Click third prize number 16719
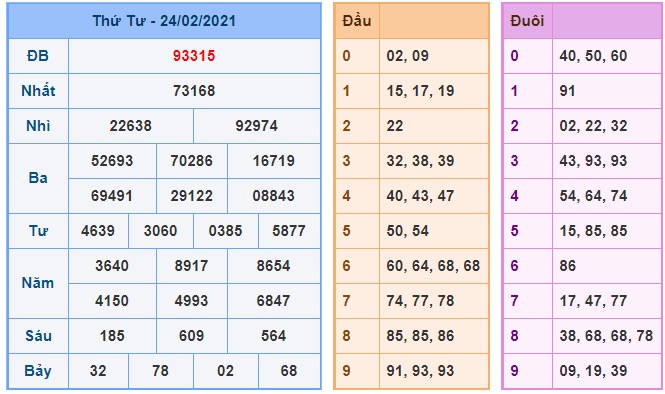Viewport: 665px width, 394px height. pyautogui.click(x=274, y=161)
